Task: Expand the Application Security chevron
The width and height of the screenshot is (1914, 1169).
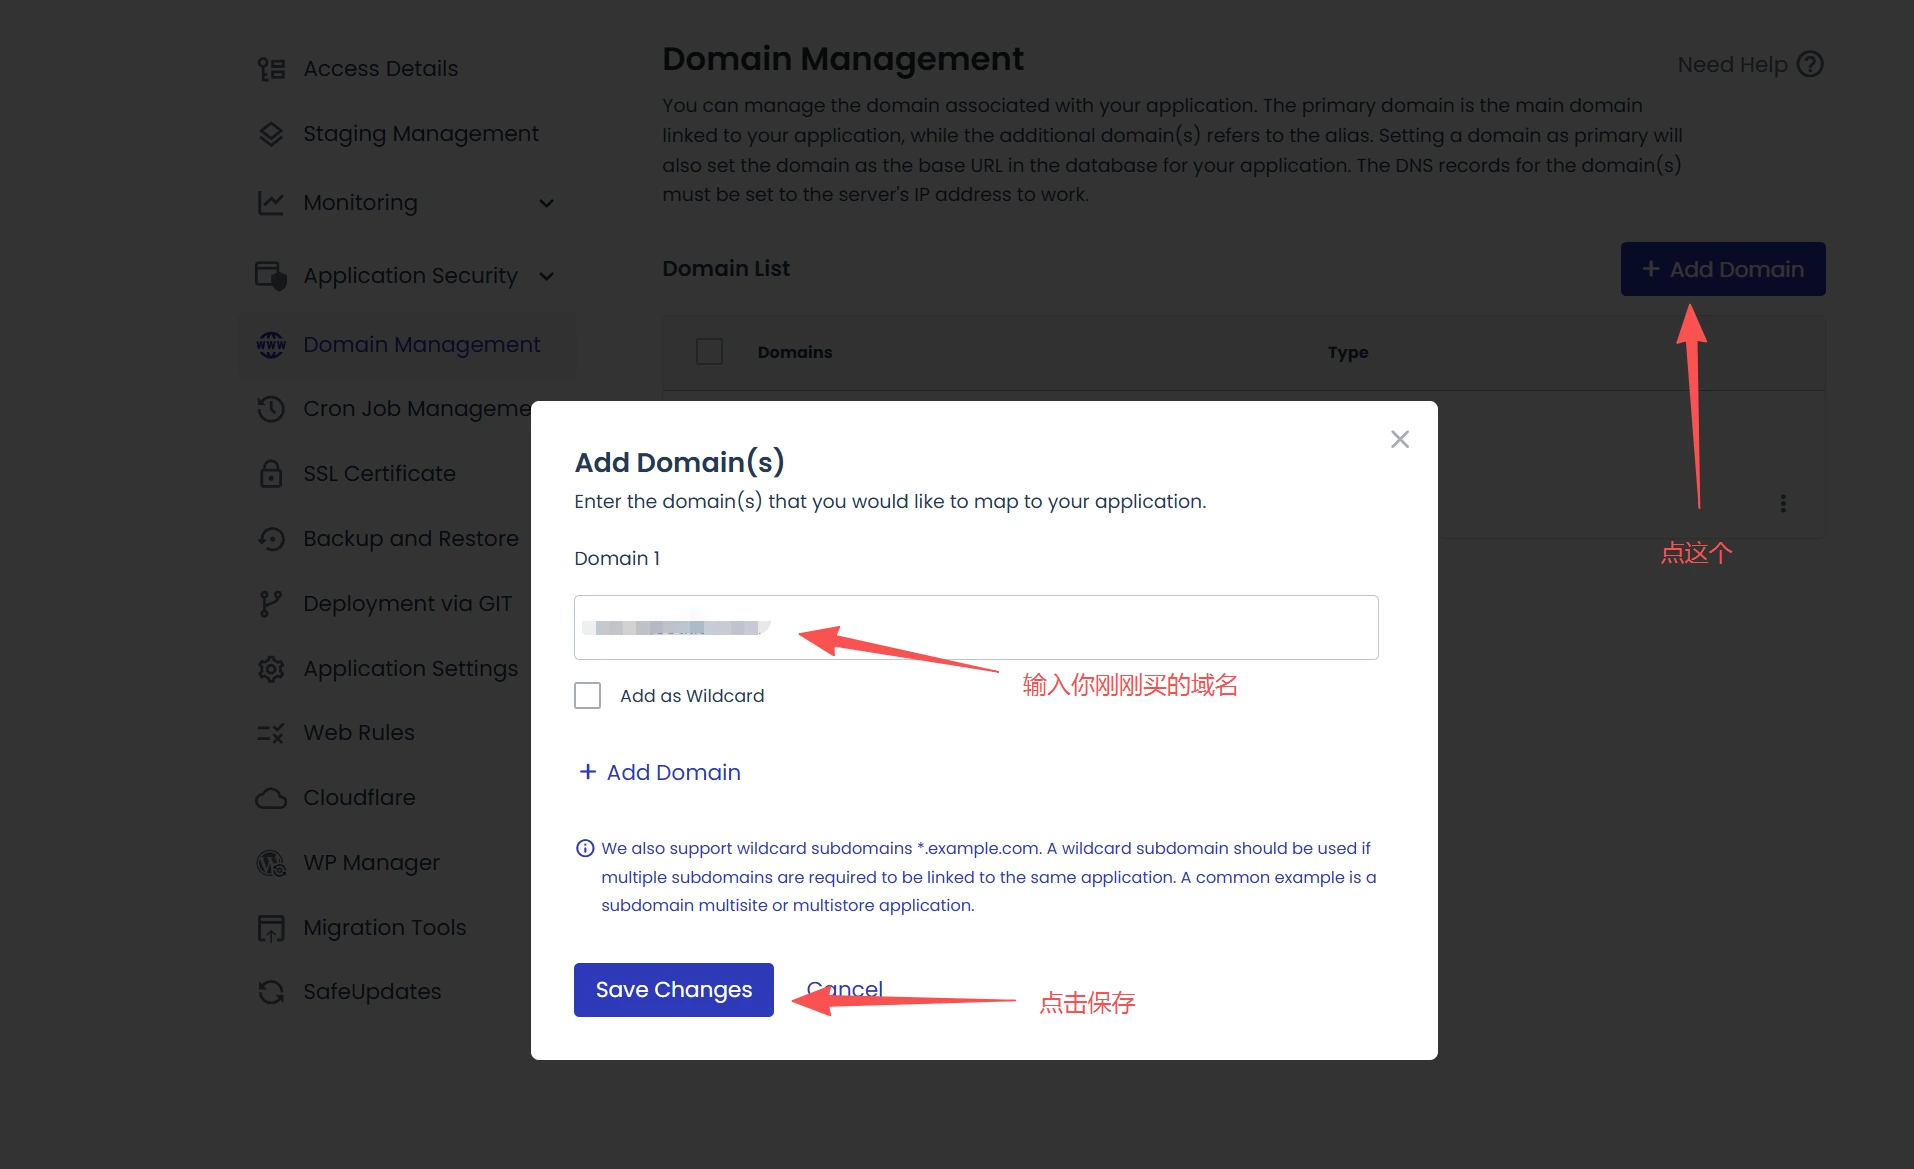Action: tap(546, 277)
